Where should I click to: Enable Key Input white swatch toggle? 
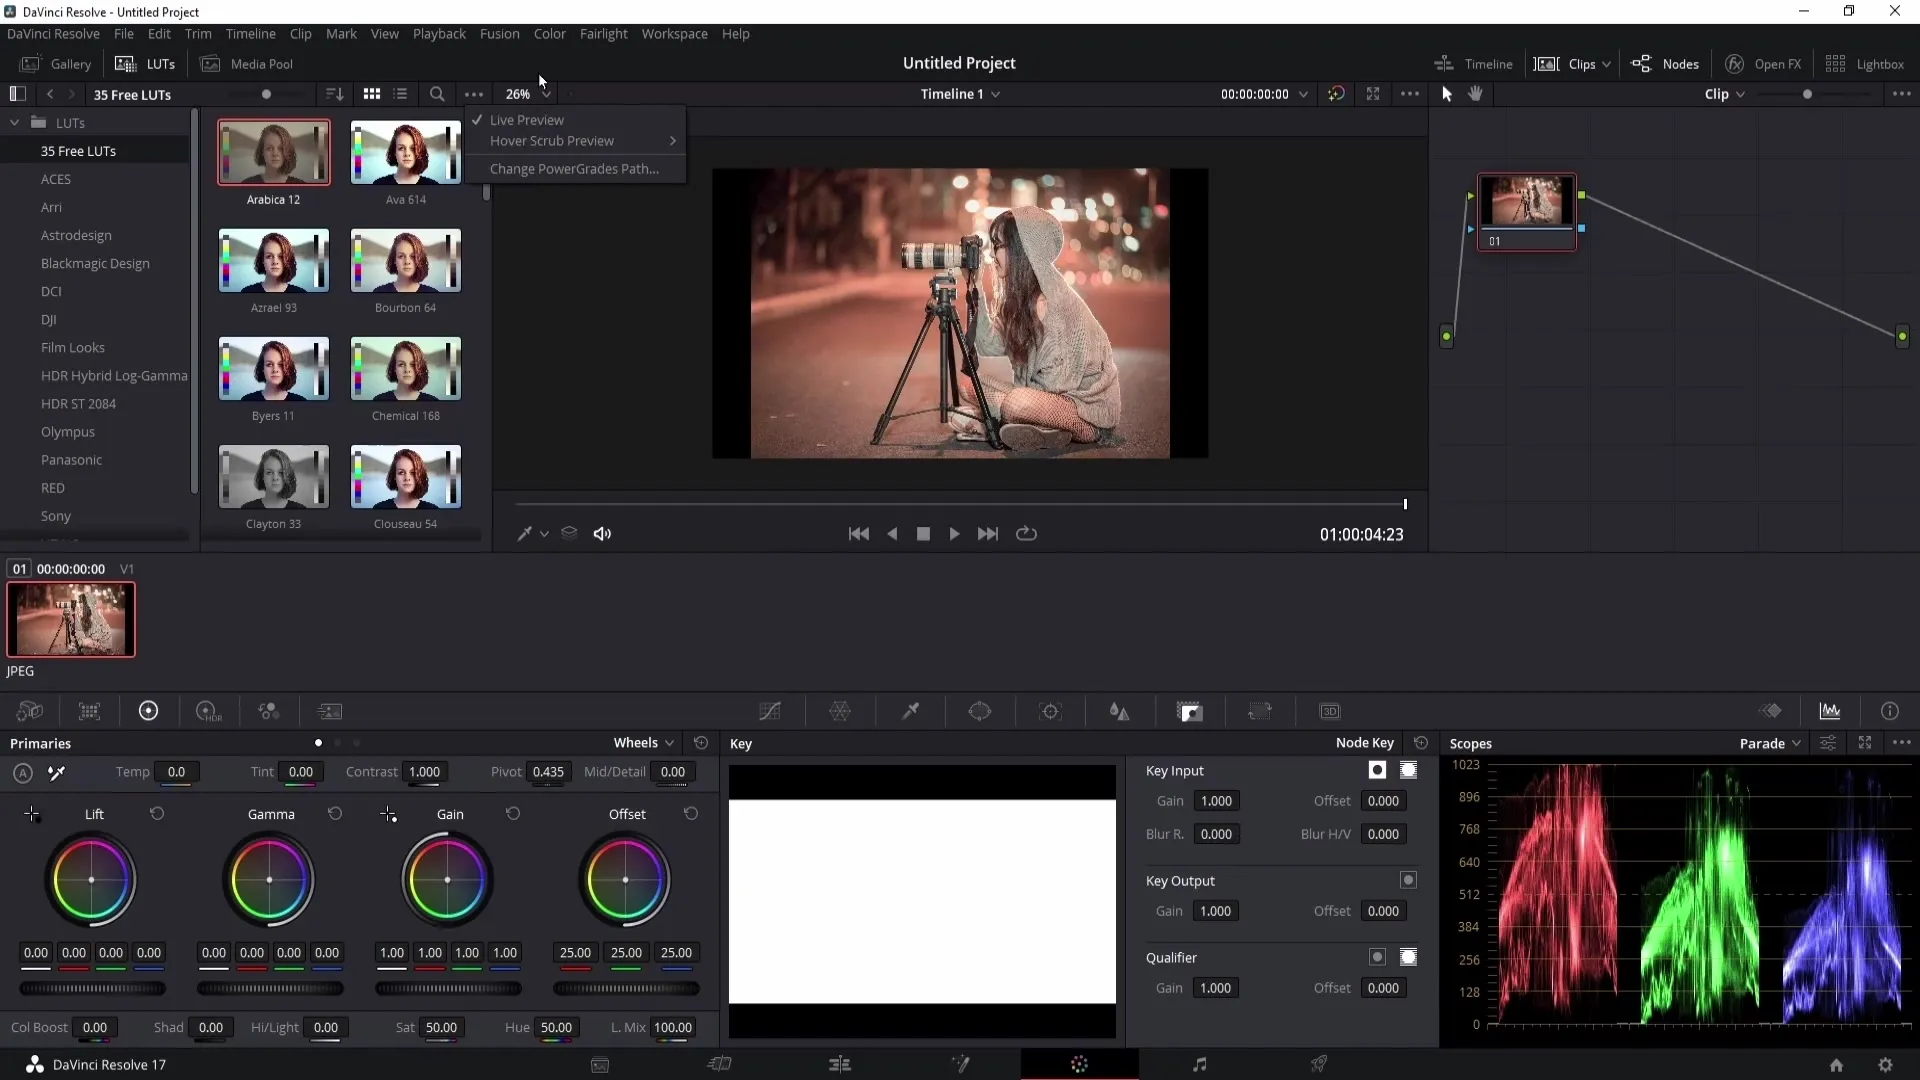(x=1378, y=770)
